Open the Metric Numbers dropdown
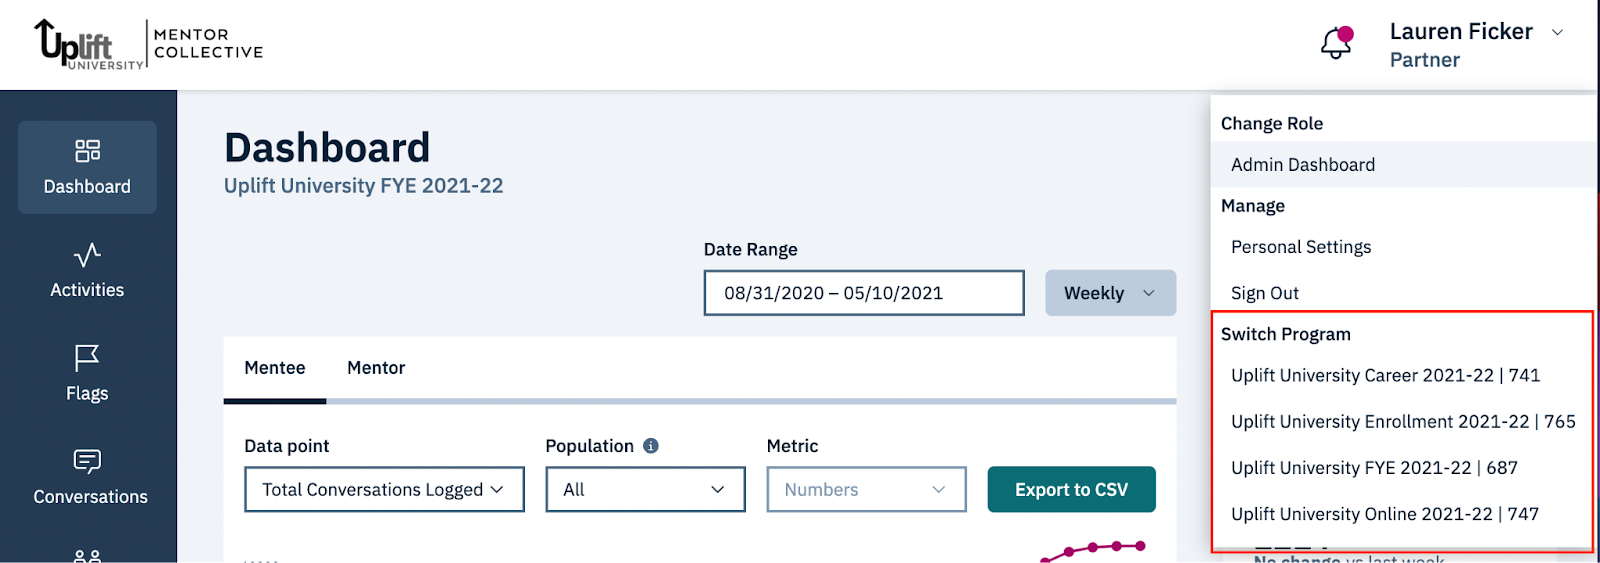 pos(866,489)
